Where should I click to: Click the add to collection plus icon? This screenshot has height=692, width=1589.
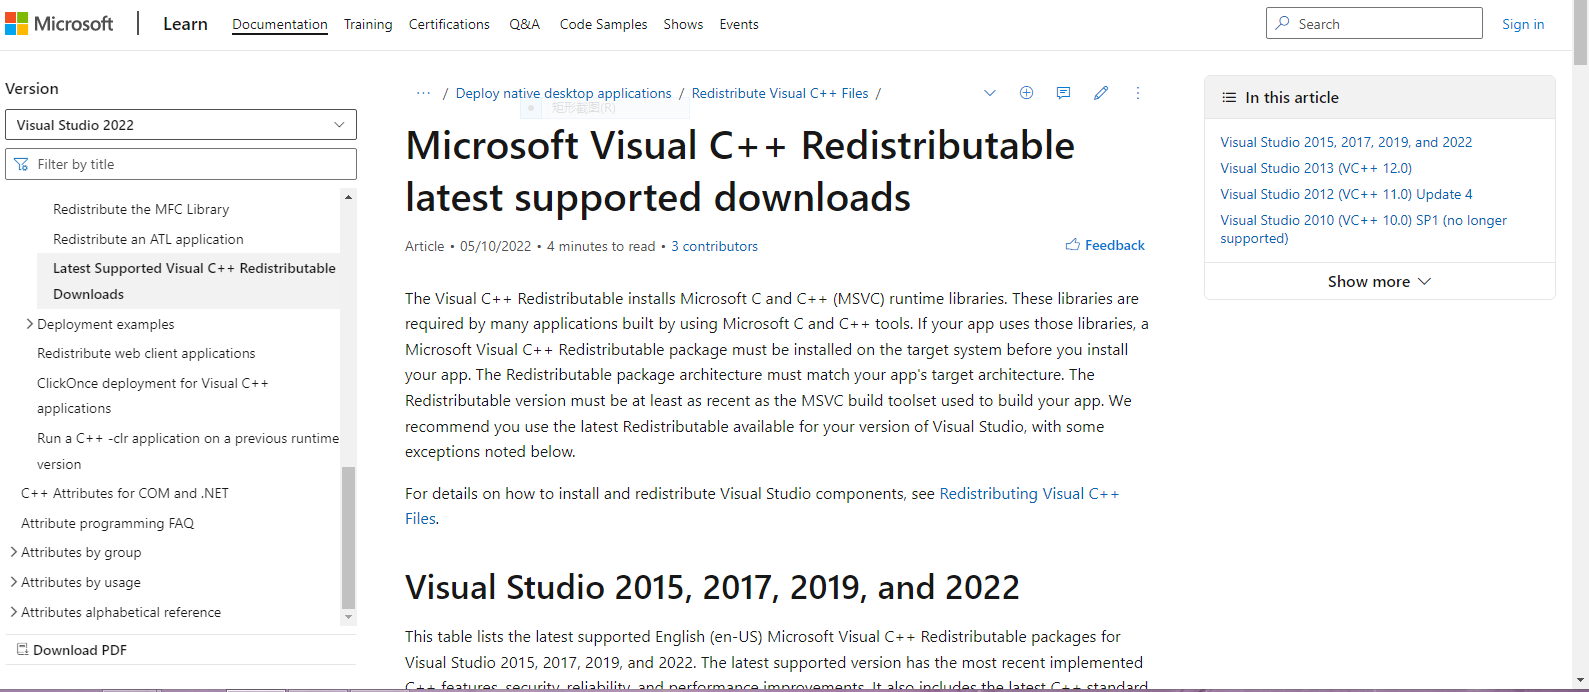point(1026,93)
